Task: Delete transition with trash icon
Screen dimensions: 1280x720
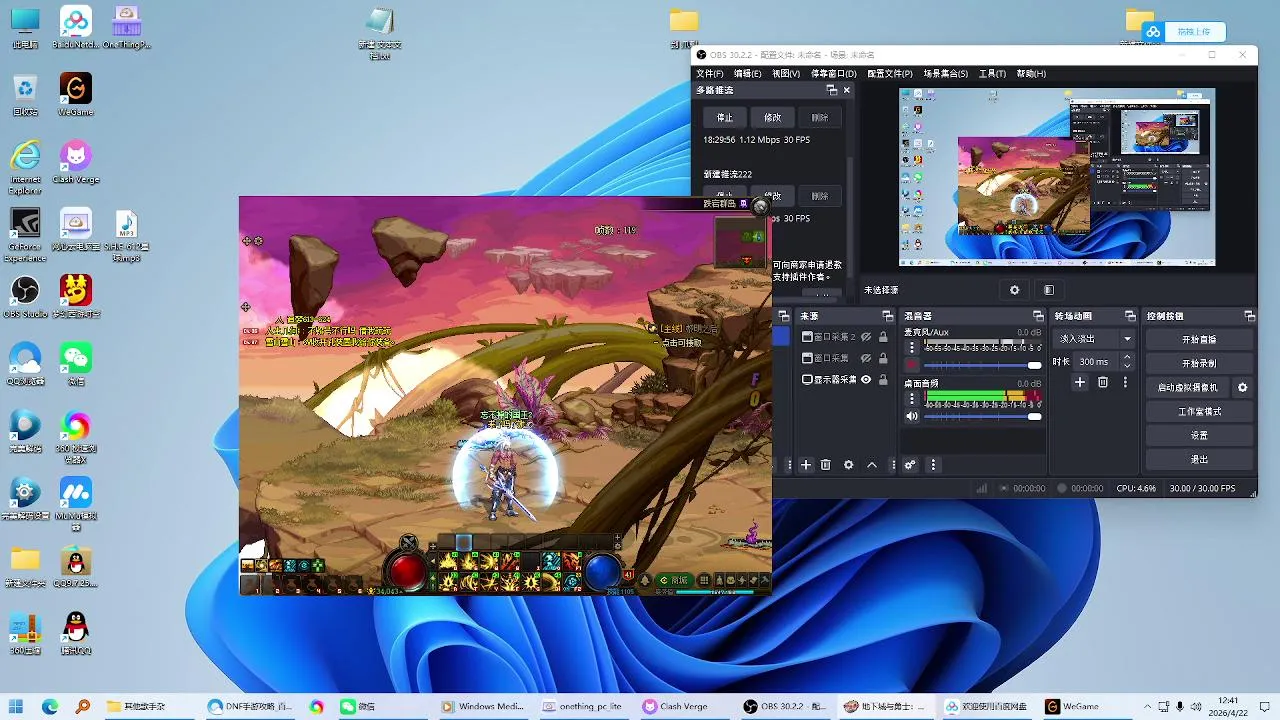Action: point(1103,382)
